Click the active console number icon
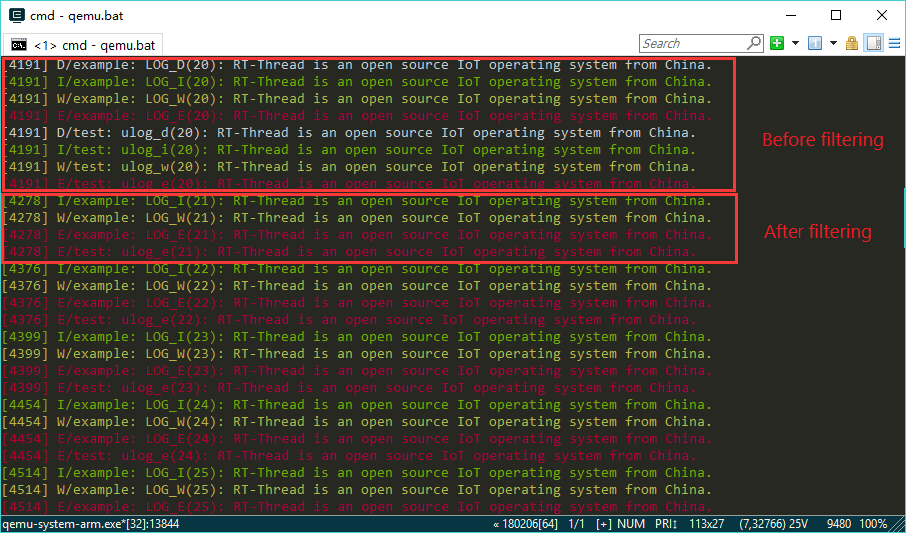This screenshot has width=906, height=533. pos(815,43)
